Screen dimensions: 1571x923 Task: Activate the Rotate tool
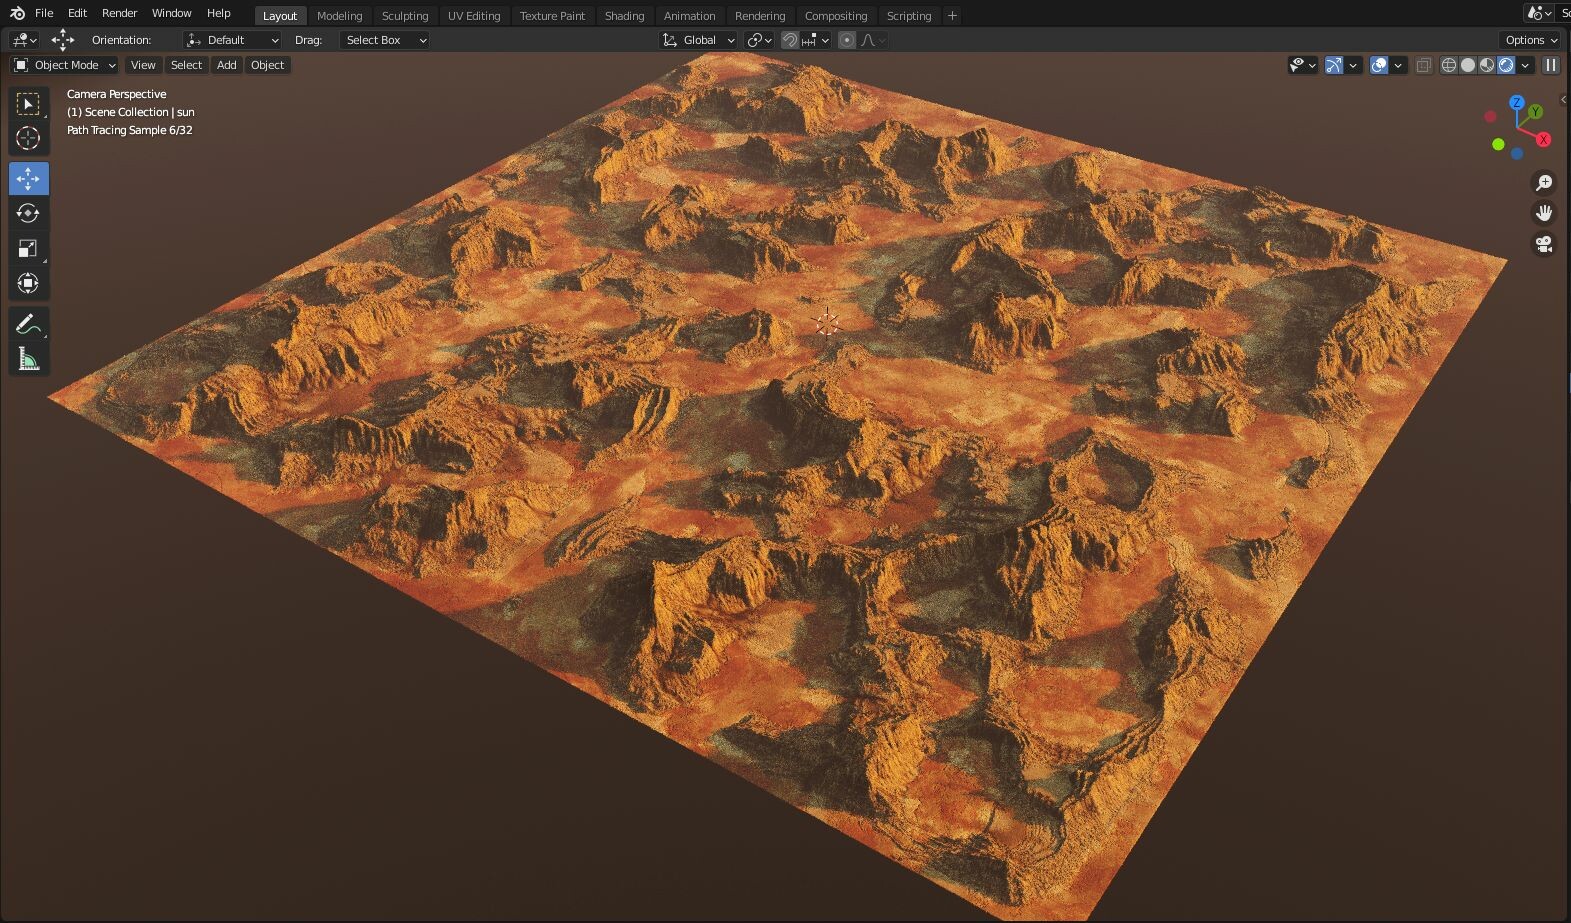point(28,213)
